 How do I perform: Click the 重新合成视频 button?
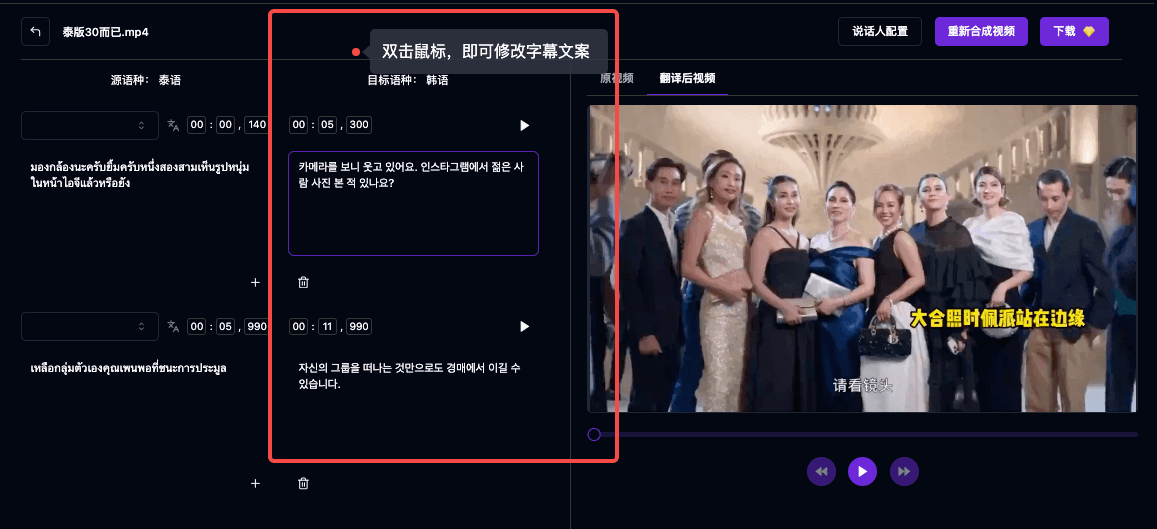(x=981, y=32)
